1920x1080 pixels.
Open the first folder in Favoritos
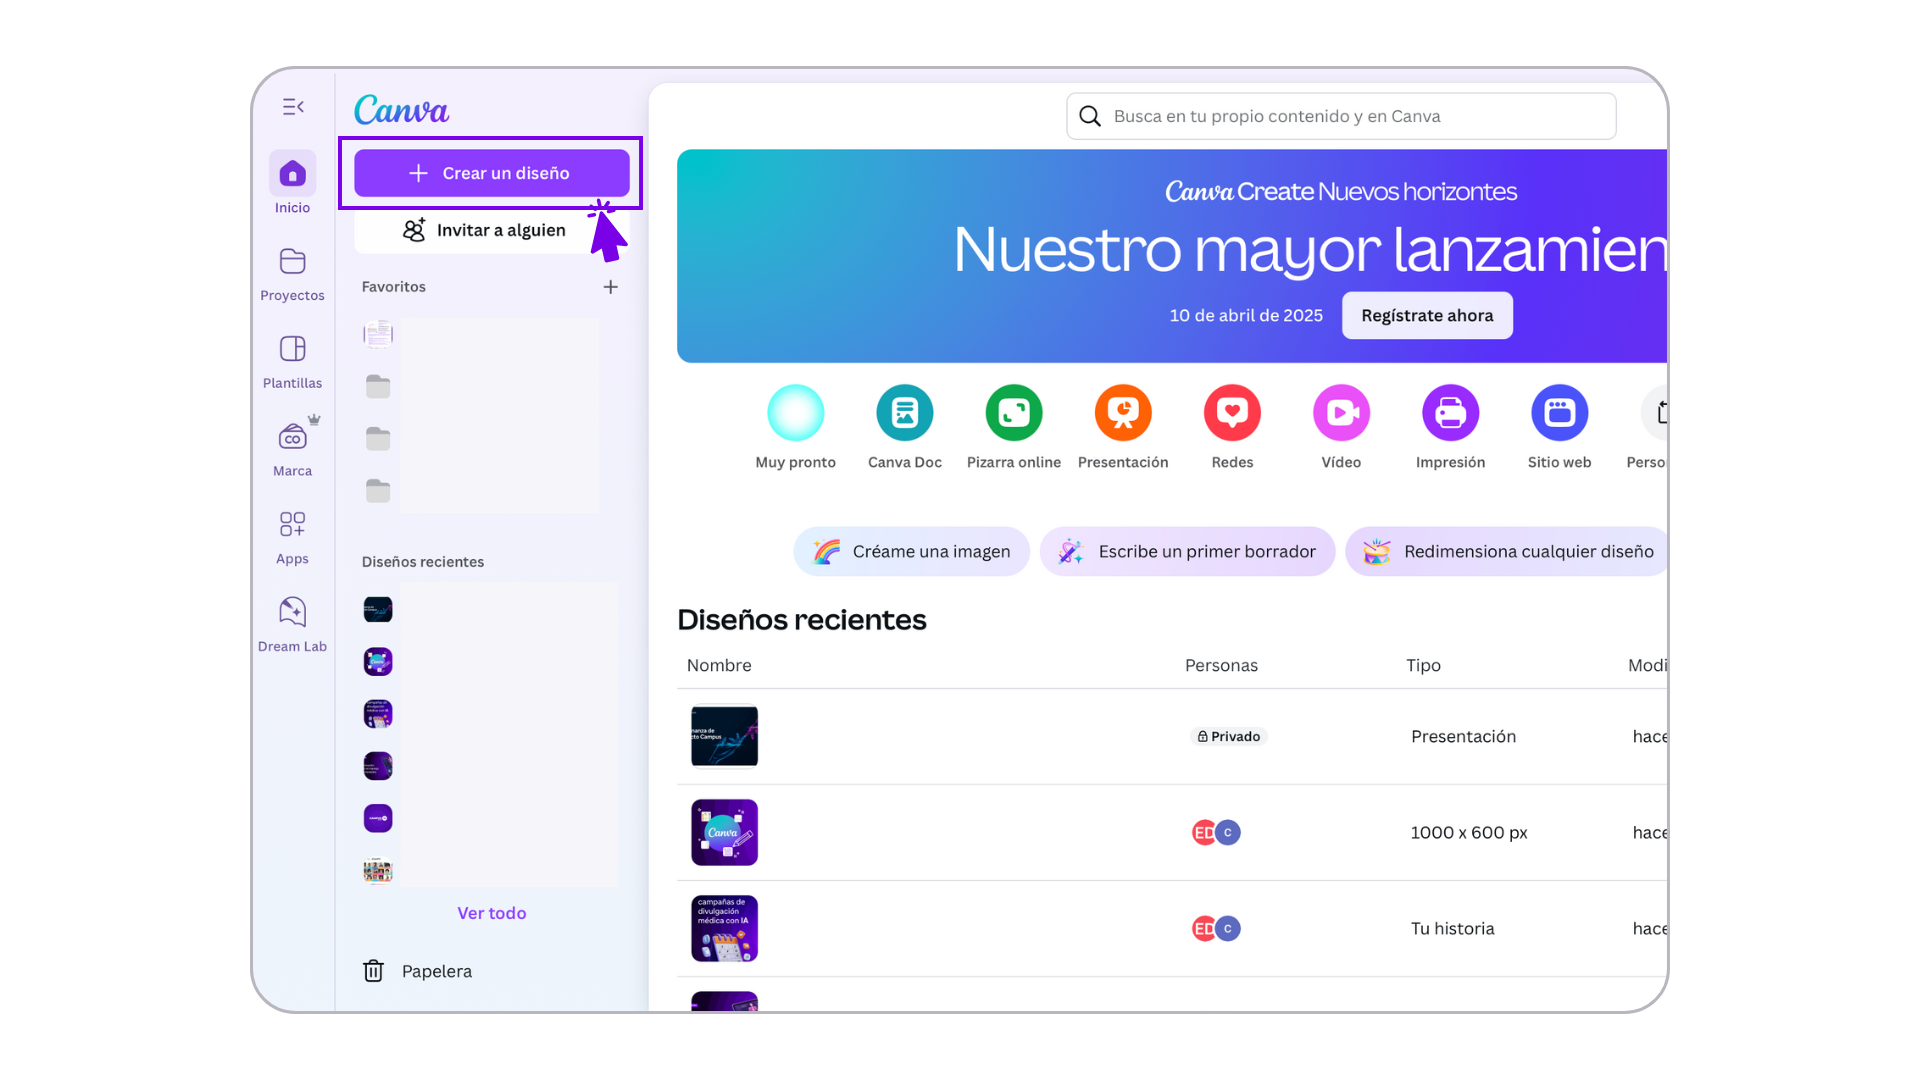tap(378, 386)
